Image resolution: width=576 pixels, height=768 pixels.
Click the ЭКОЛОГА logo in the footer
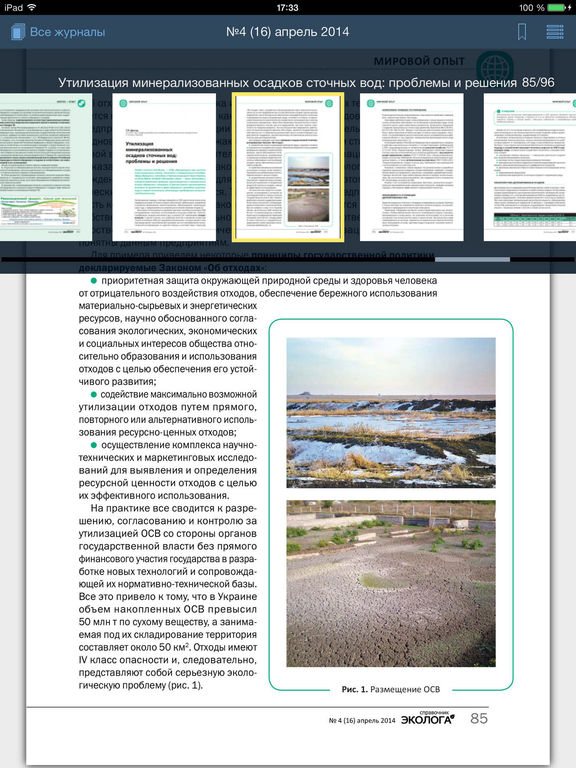[428, 718]
